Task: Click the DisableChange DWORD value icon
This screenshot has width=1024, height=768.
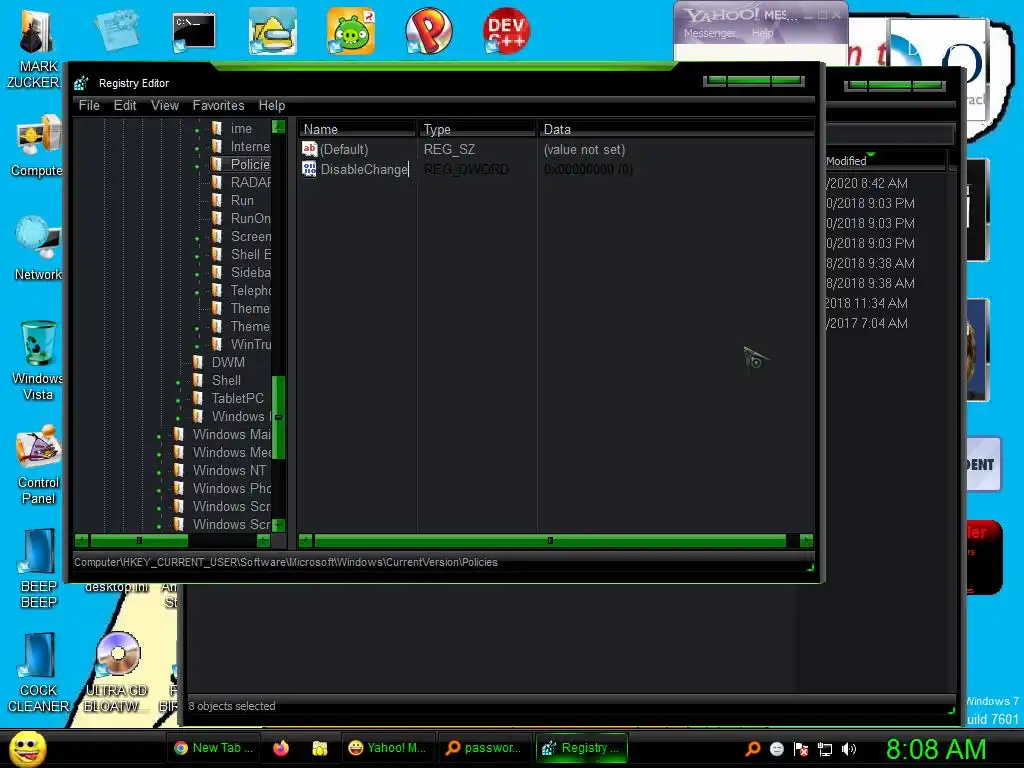Action: [x=310, y=169]
